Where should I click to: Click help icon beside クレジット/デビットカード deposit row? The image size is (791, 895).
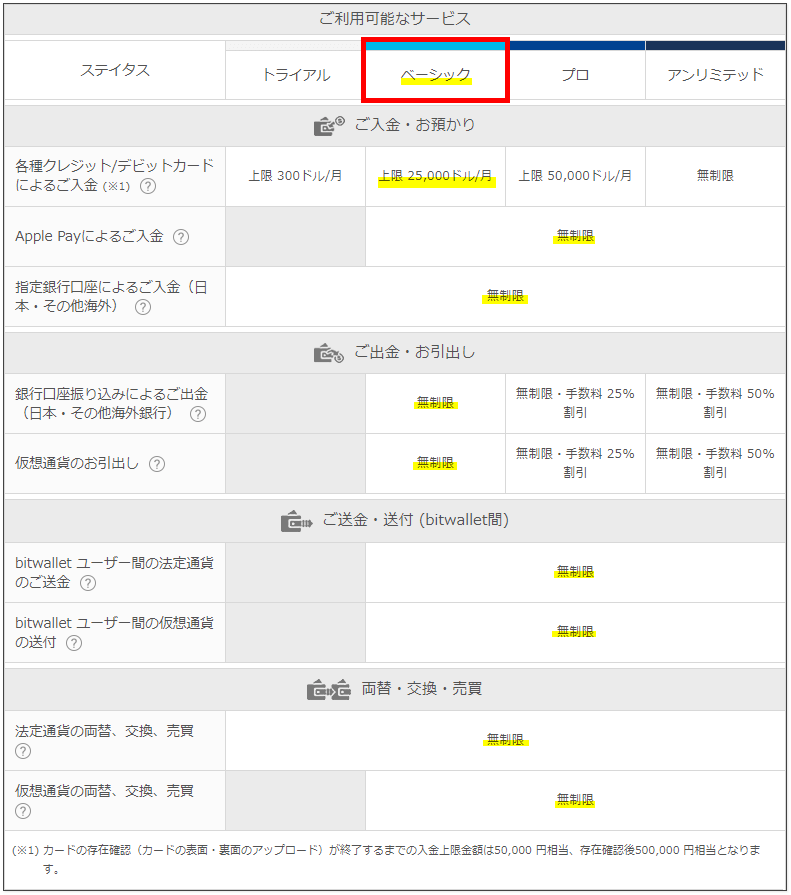(148, 186)
